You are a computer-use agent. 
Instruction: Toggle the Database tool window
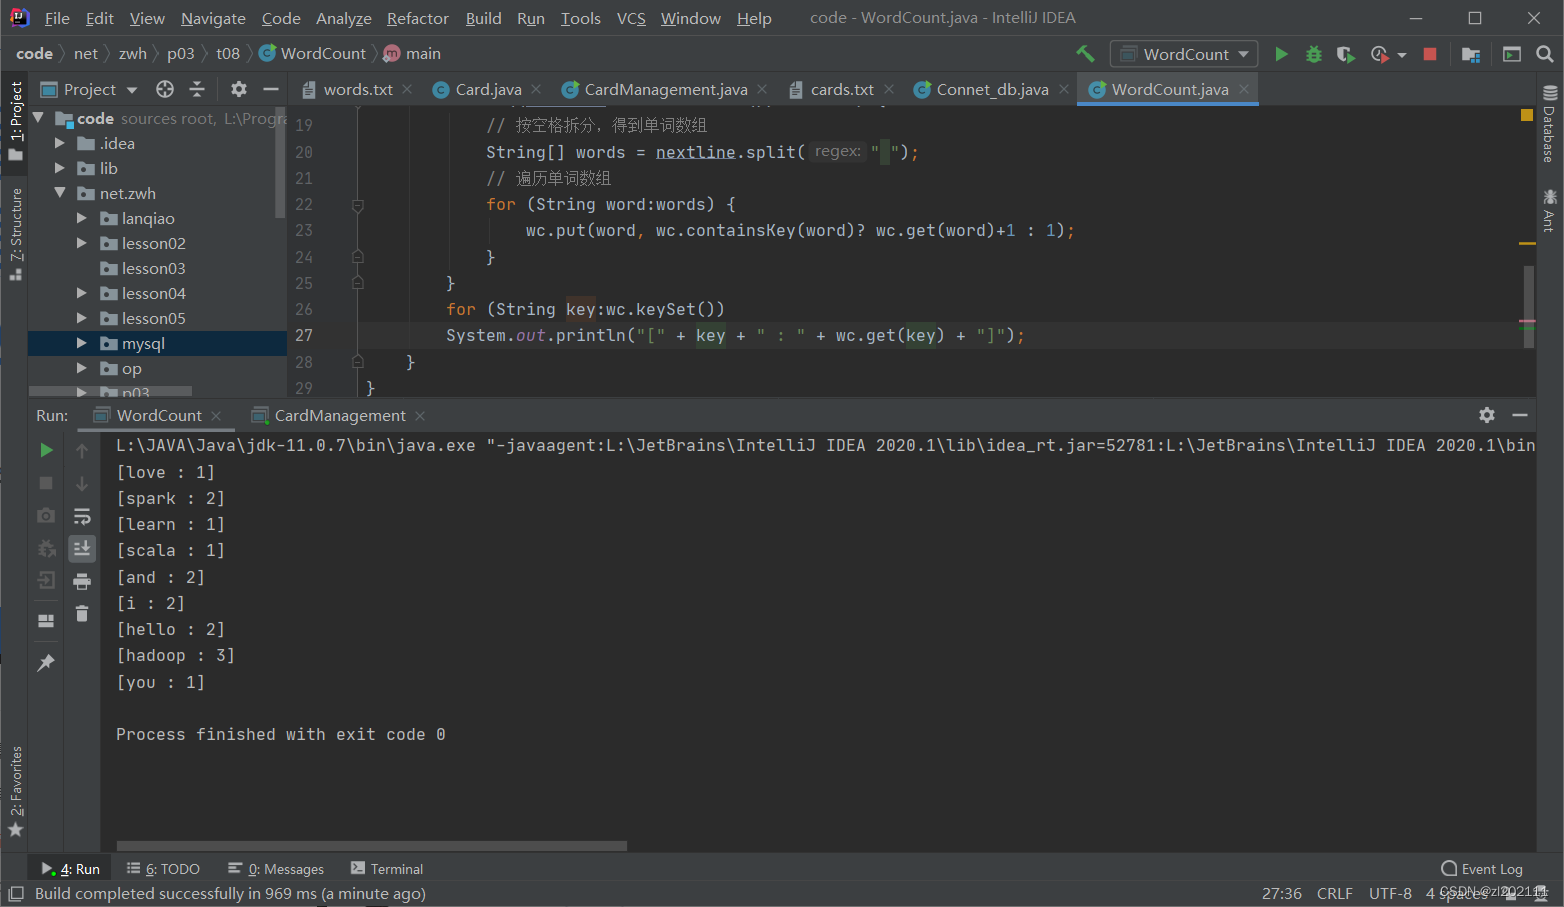1549,123
